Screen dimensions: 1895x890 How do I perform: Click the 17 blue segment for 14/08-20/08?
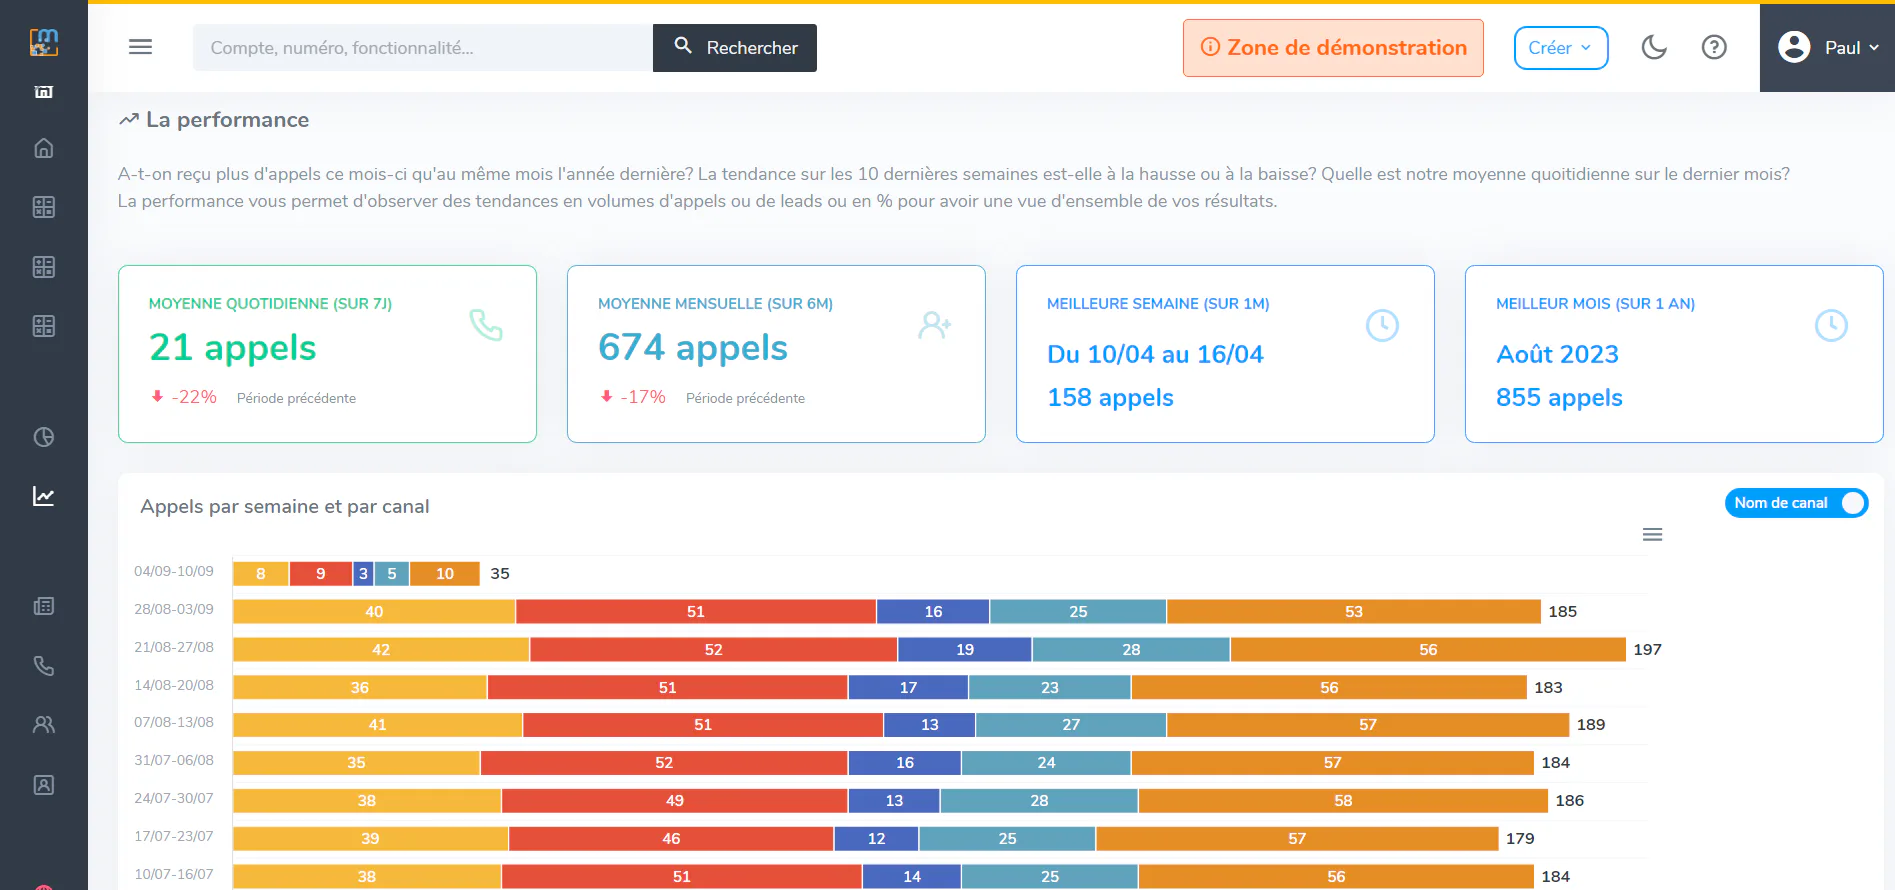click(x=908, y=687)
